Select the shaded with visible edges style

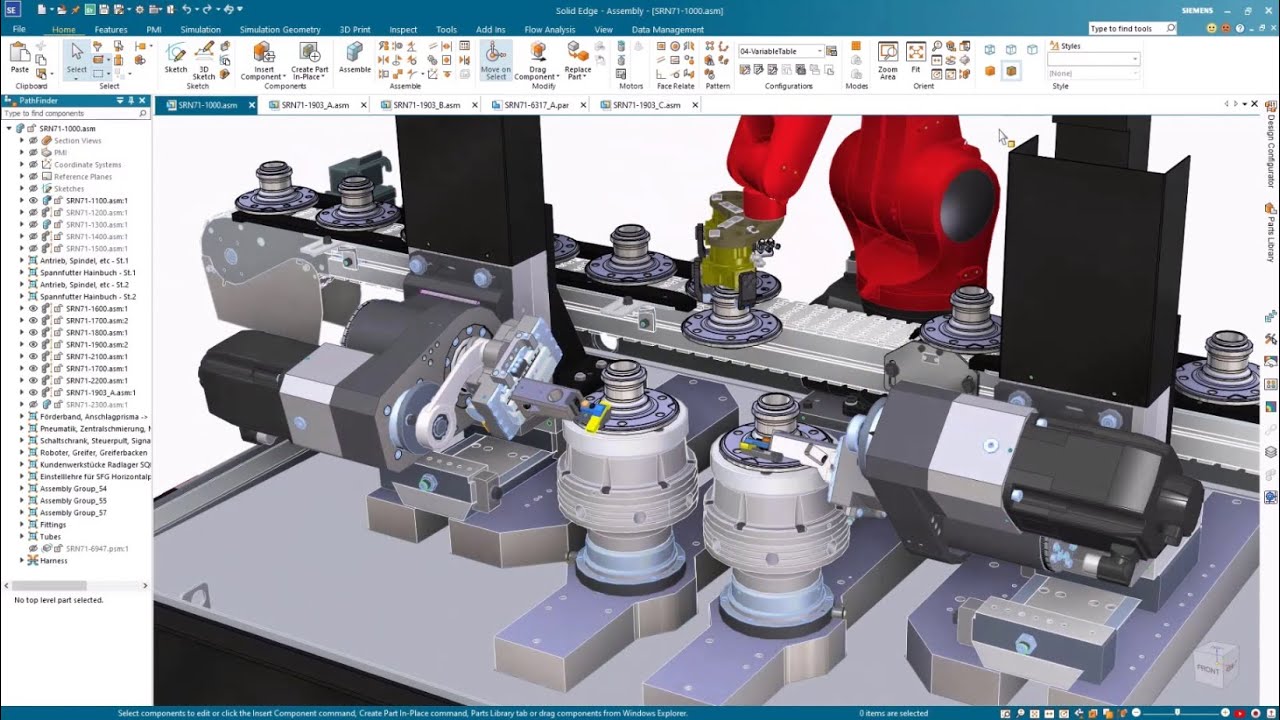point(1011,71)
